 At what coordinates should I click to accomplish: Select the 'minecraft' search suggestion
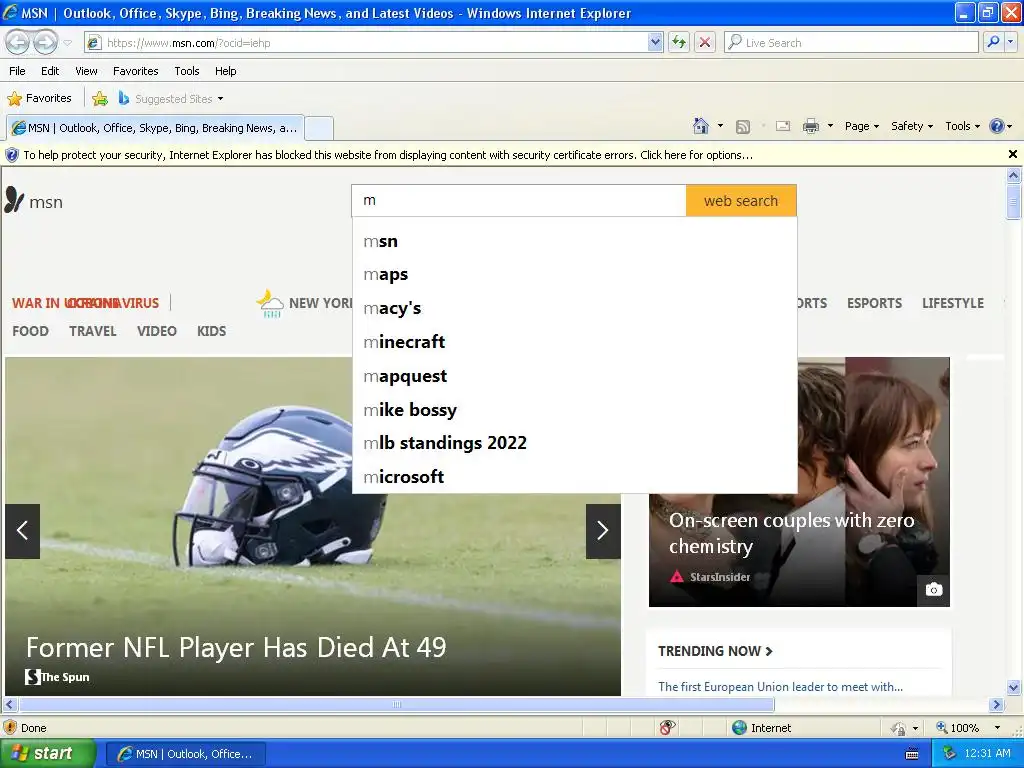pyautogui.click(x=575, y=342)
